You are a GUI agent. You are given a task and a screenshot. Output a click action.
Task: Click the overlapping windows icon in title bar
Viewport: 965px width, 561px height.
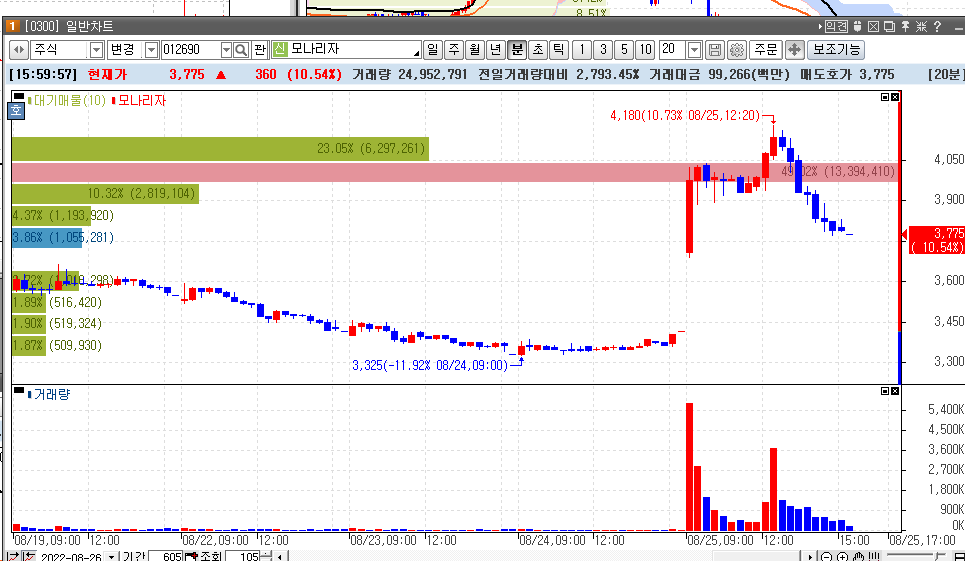click(889, 26)
